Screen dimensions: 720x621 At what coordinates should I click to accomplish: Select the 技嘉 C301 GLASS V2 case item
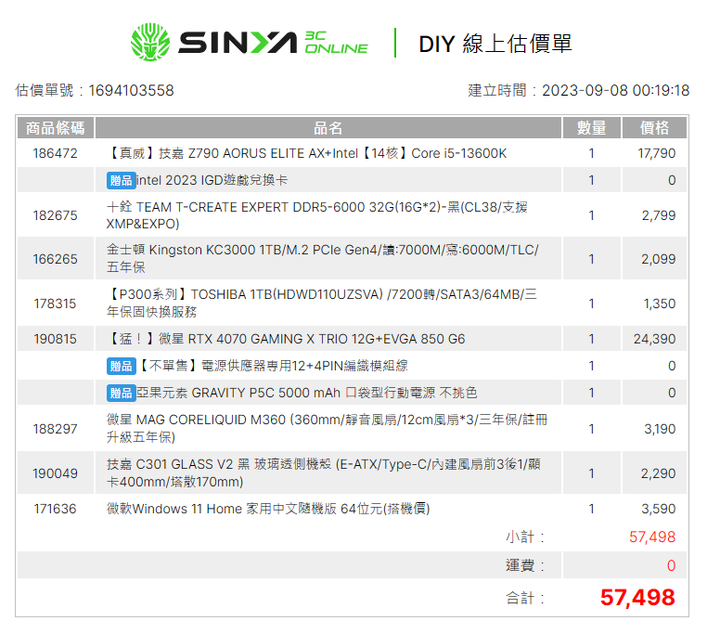click(x=324, y=473)
